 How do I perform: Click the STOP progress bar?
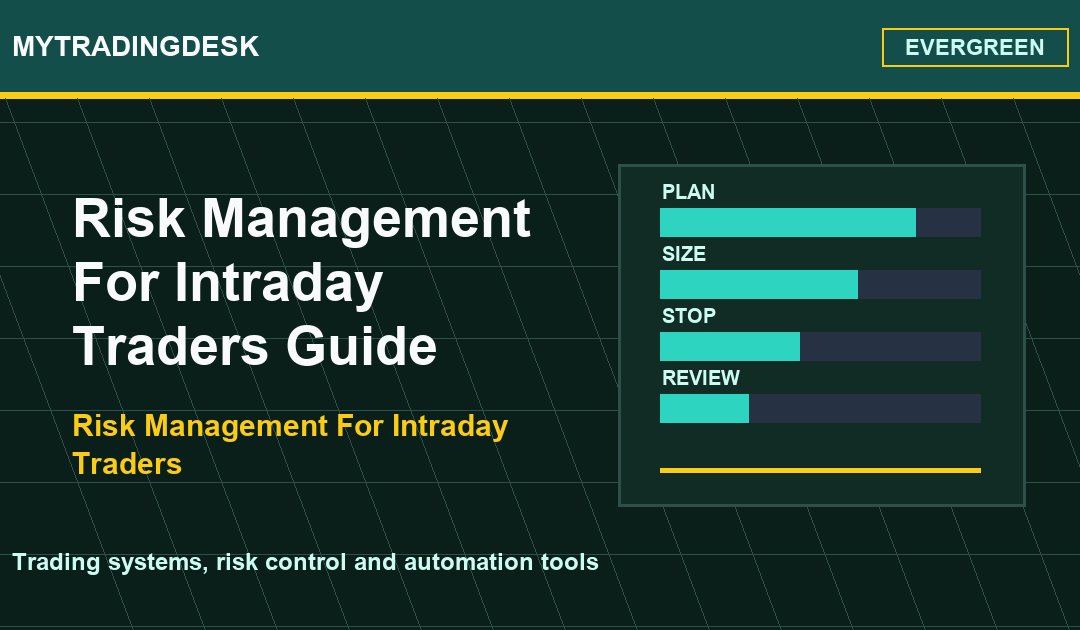[x=820, y=346]
